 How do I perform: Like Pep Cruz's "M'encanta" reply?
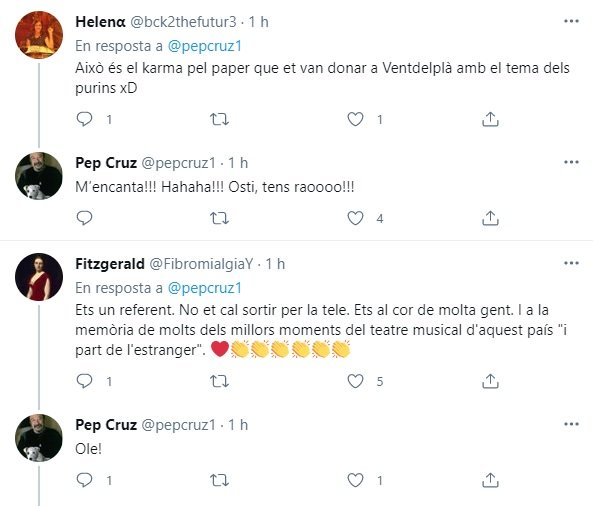tap(355, 218)
